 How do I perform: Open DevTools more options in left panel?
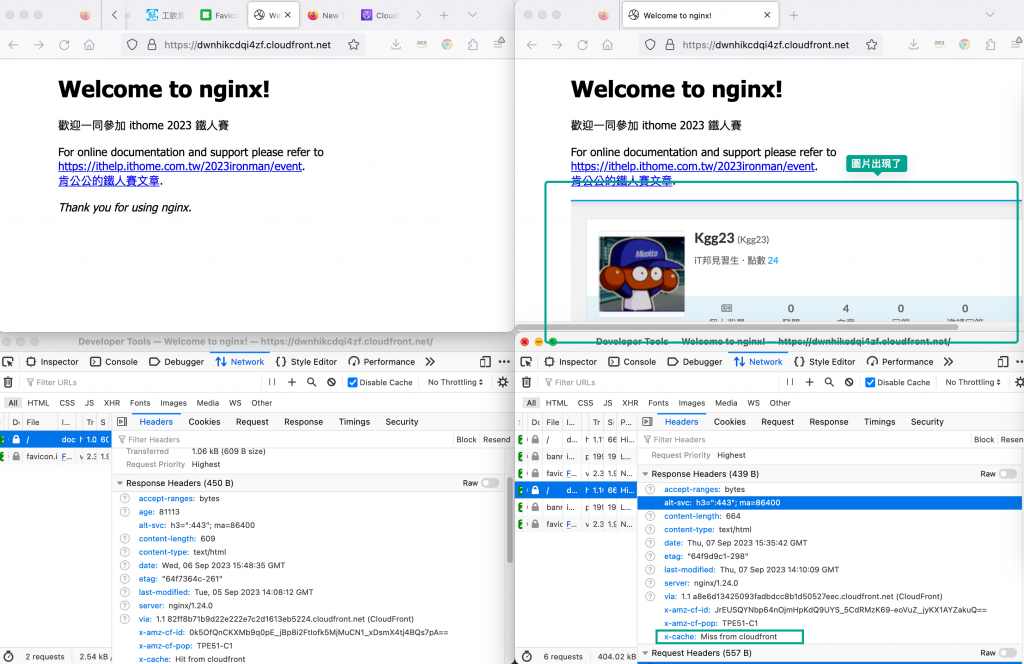tap(504, 362)
